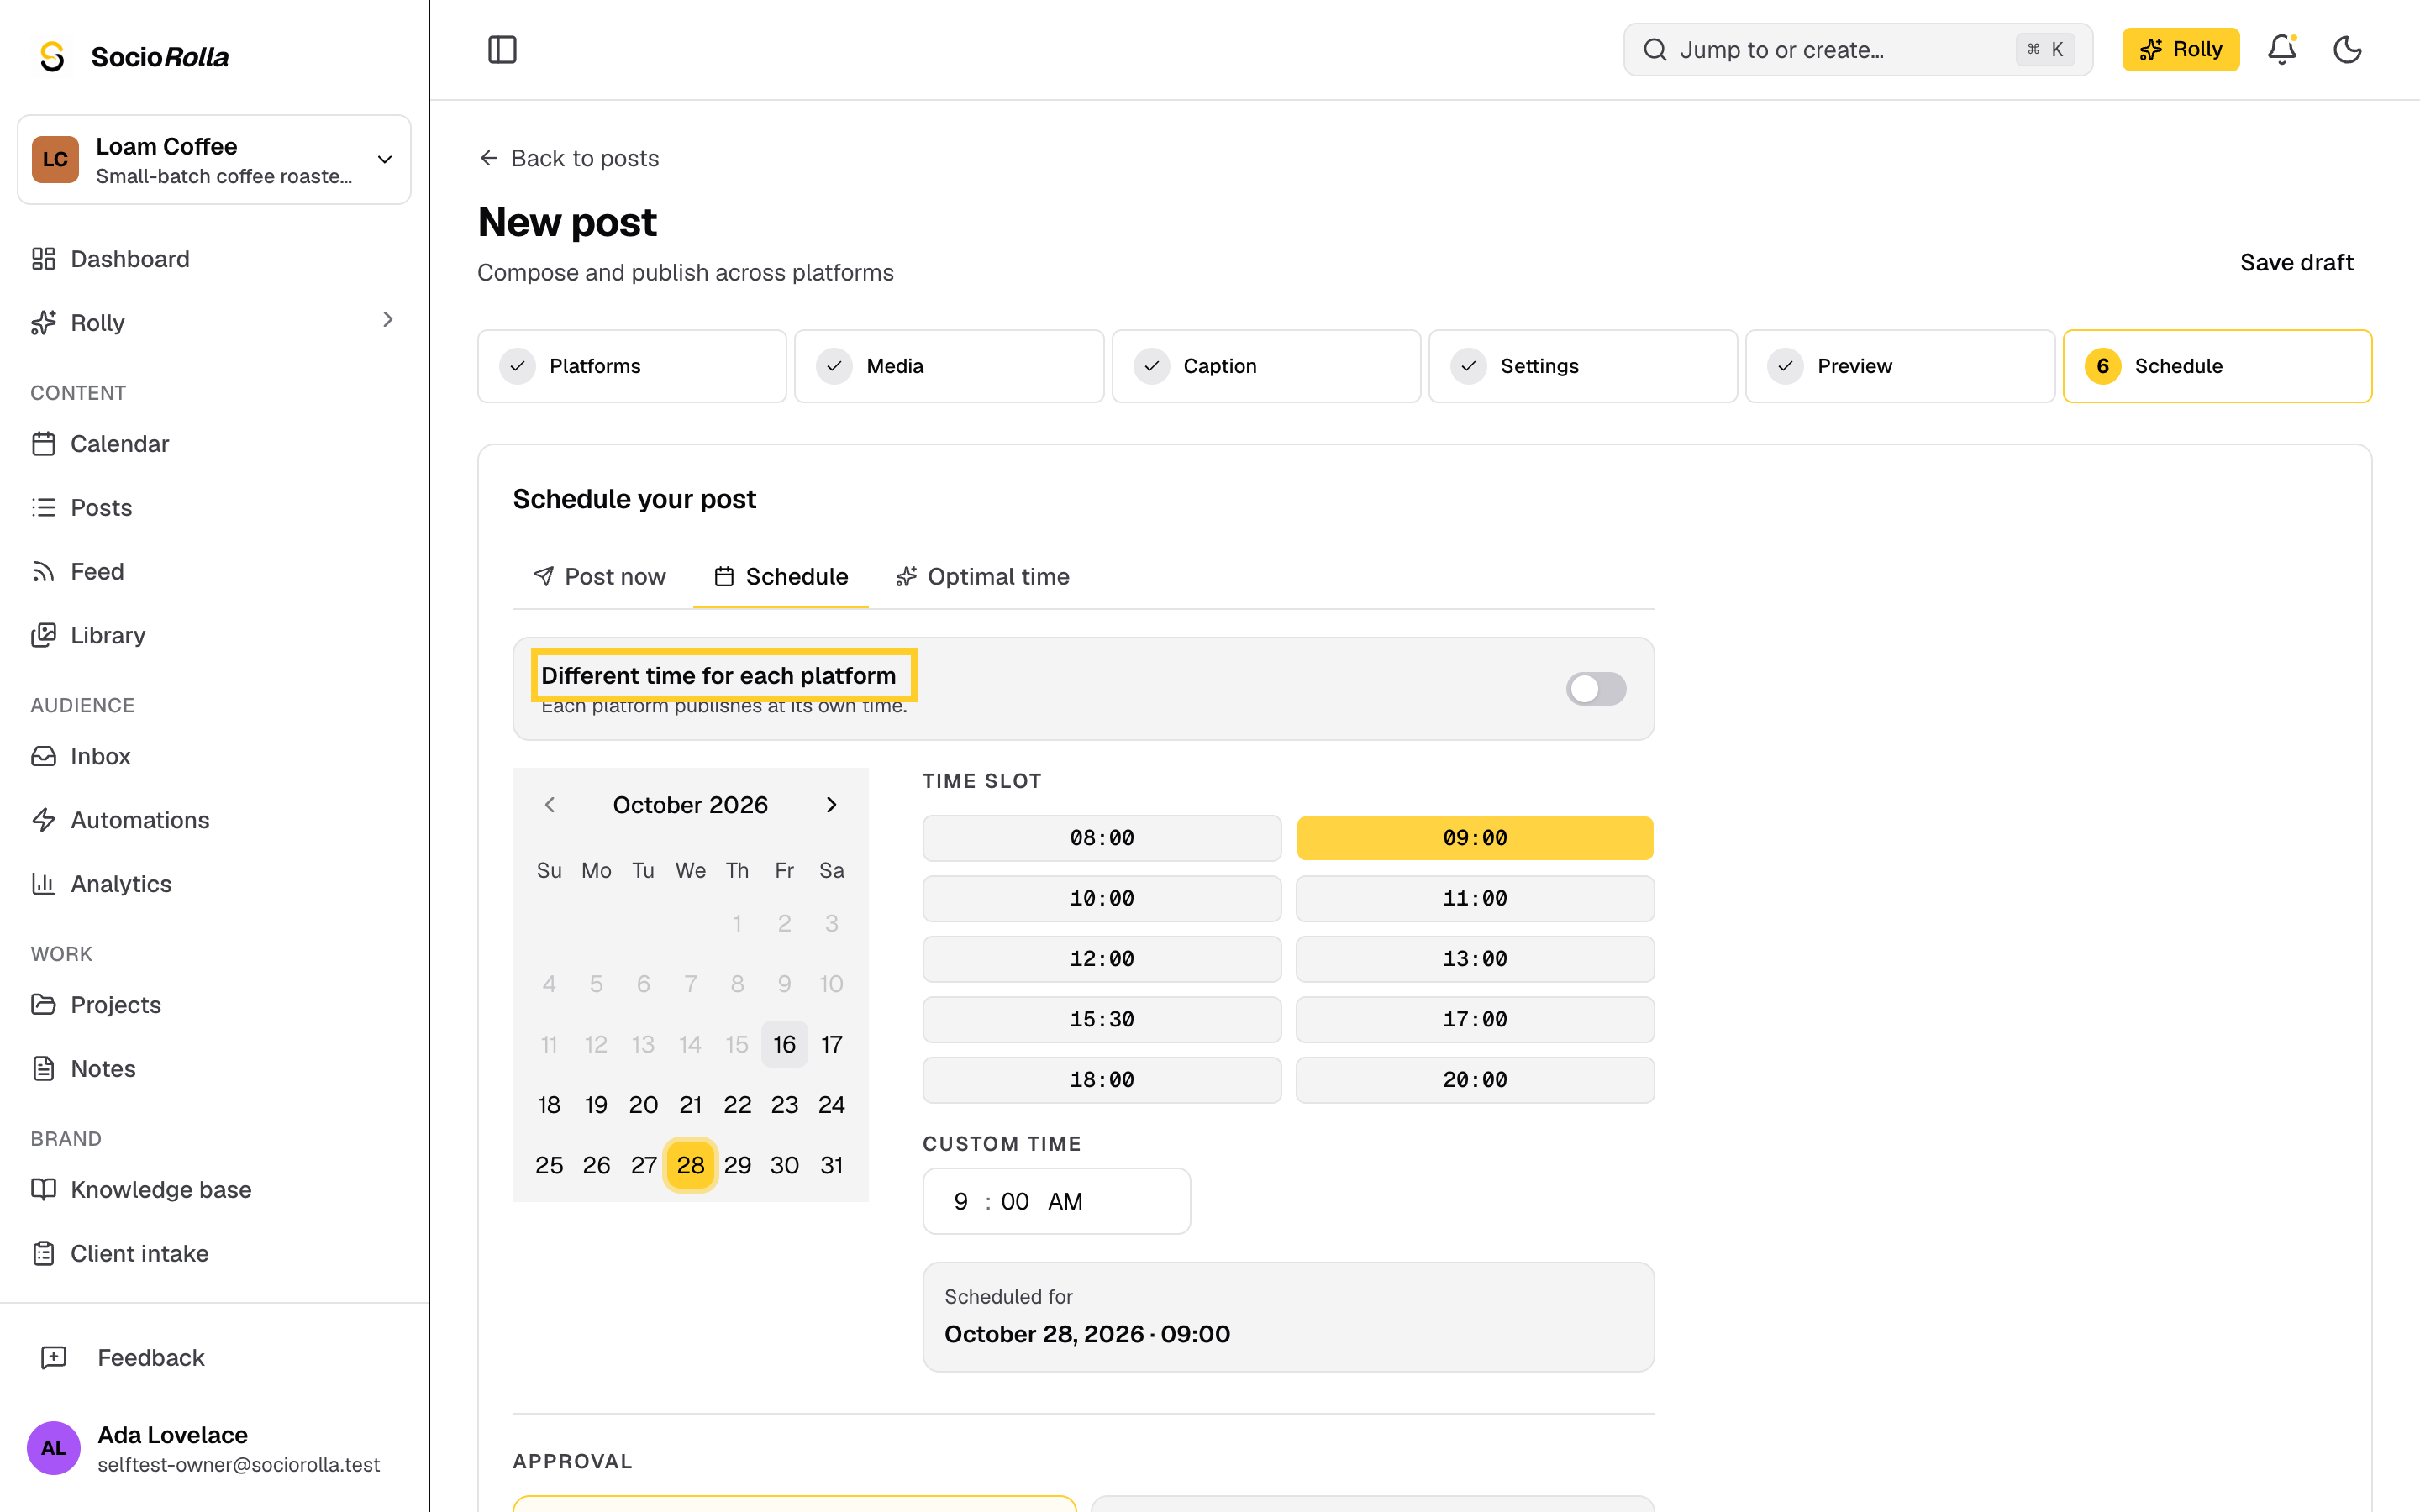The height and width of the screenshot is (1512, 2420).
Task: Switch to Optimal time tab
Action: pyautogui.click(x=983, y=577)
